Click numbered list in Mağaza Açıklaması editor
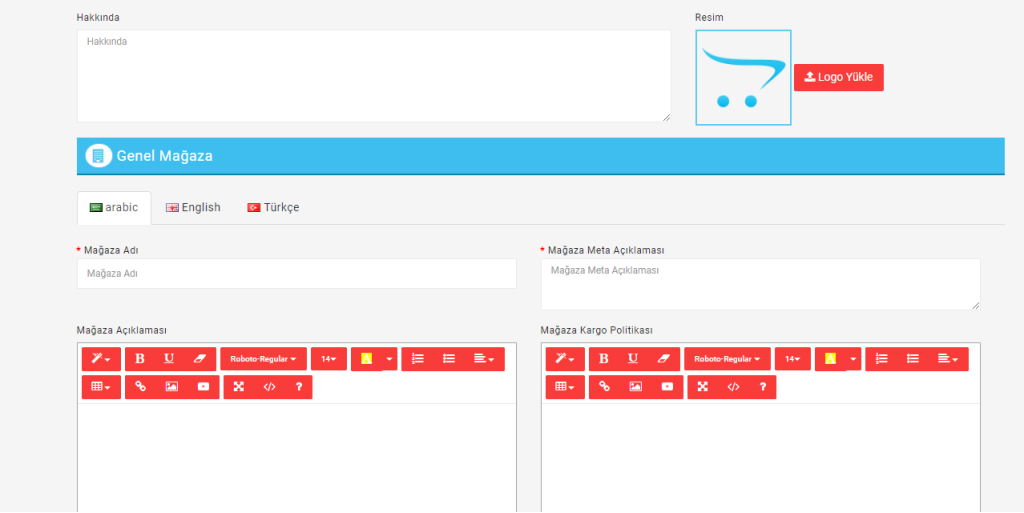1024x513 pixels. [418, 359]
